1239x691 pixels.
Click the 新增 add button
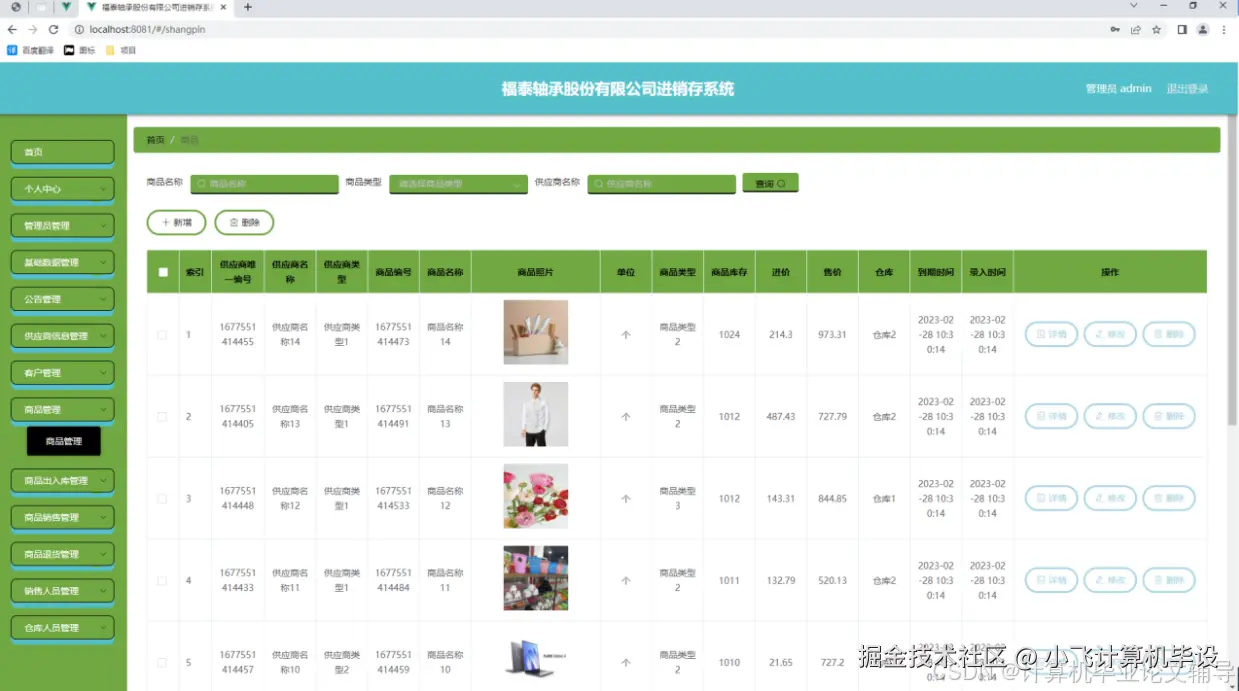176,223
